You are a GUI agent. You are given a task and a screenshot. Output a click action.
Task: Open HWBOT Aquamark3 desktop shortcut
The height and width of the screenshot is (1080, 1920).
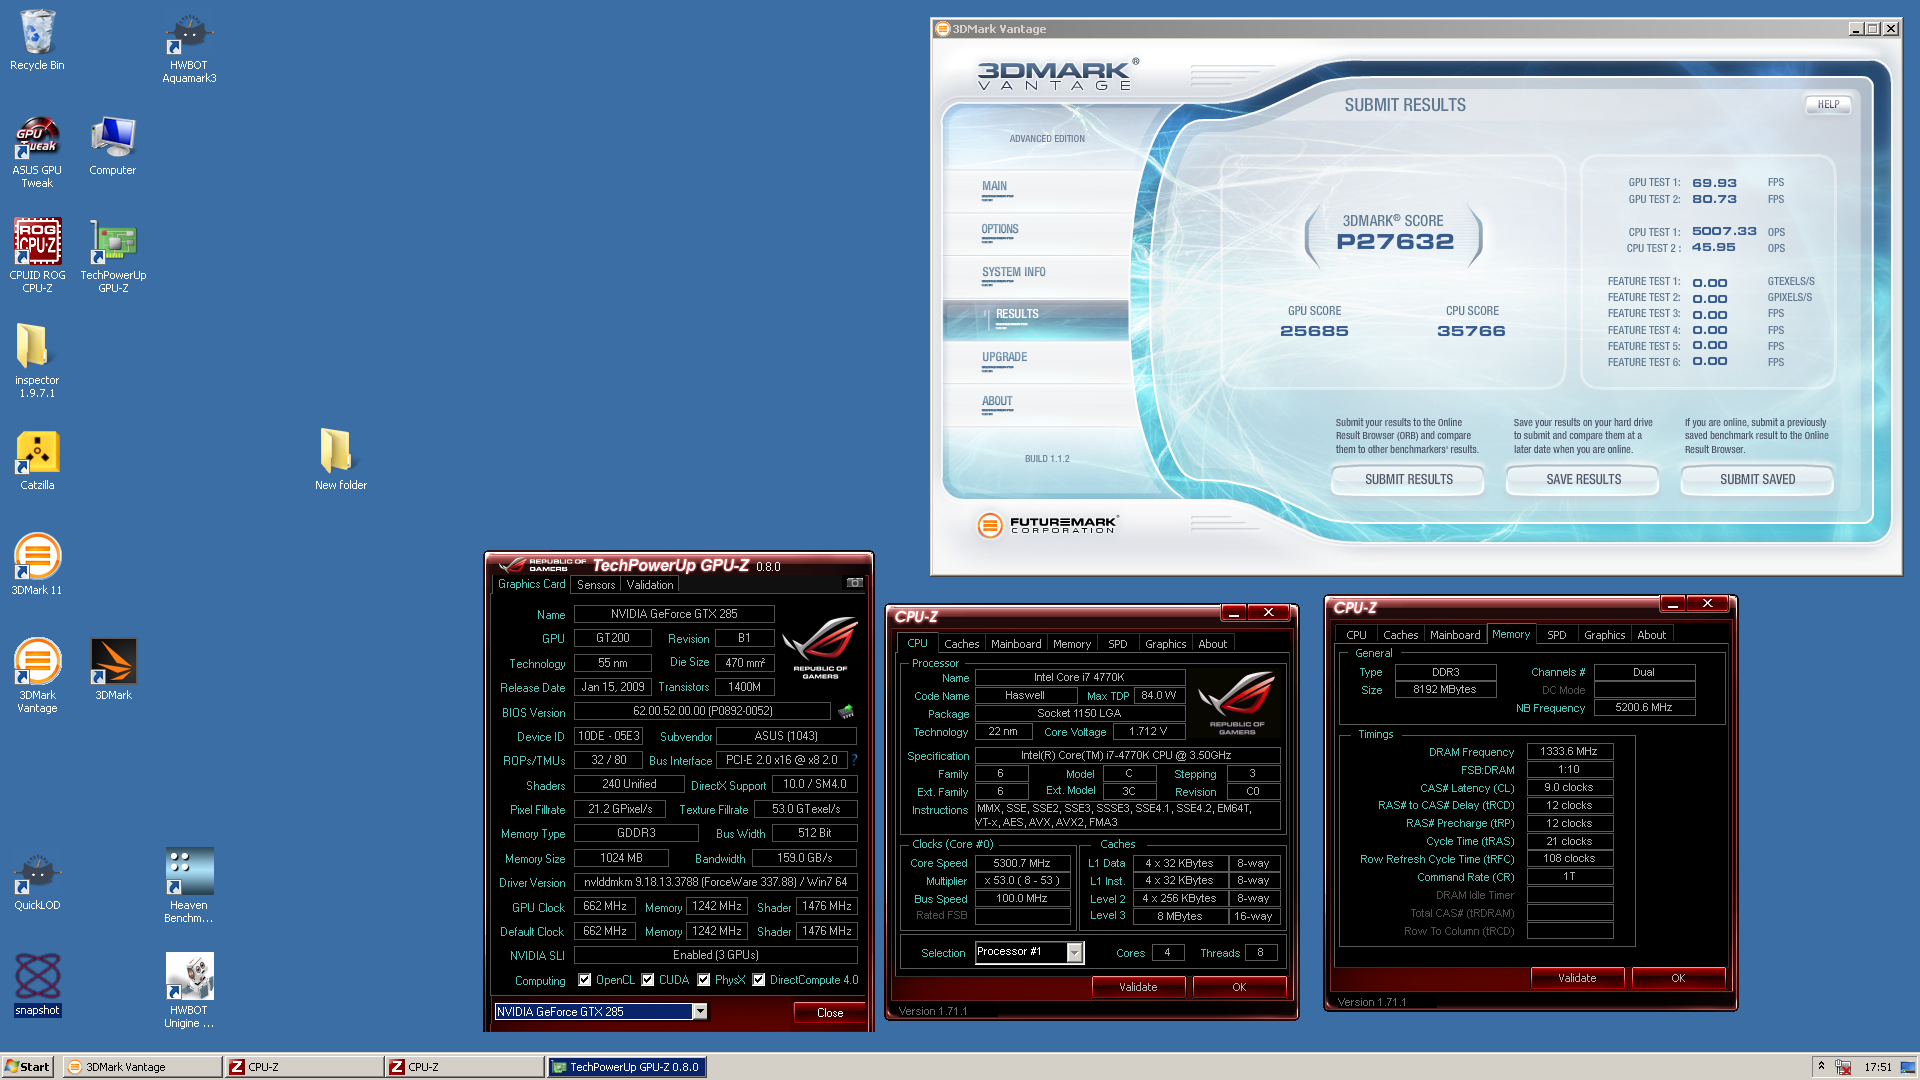[189, 47]
